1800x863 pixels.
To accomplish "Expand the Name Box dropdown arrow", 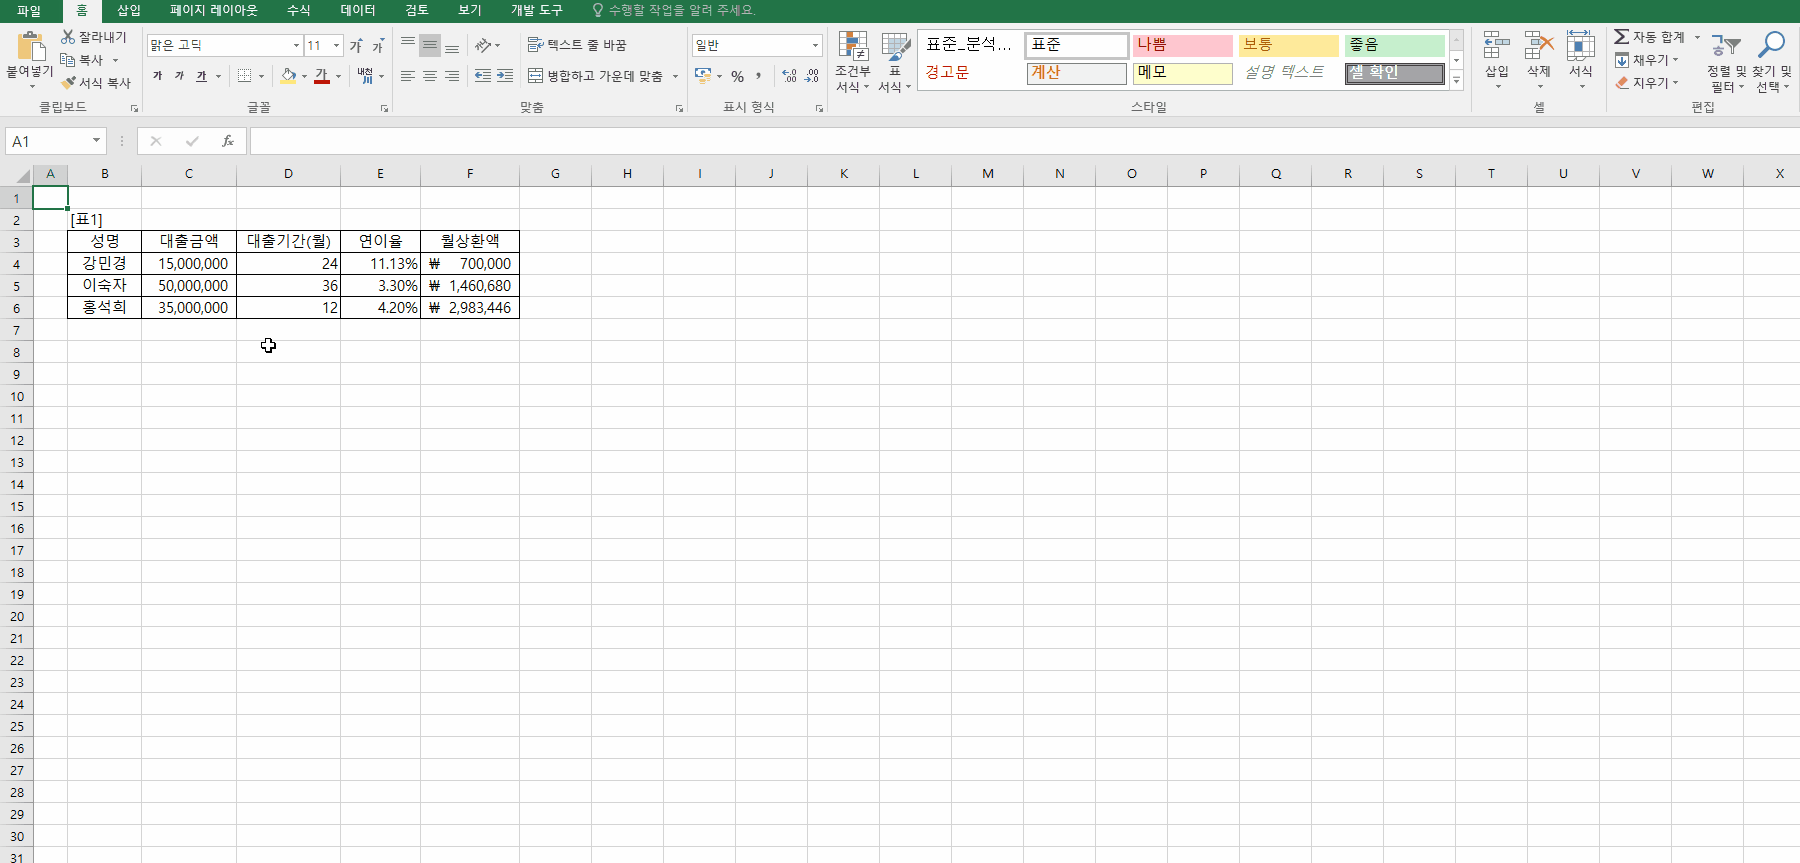I will (96, 141).
